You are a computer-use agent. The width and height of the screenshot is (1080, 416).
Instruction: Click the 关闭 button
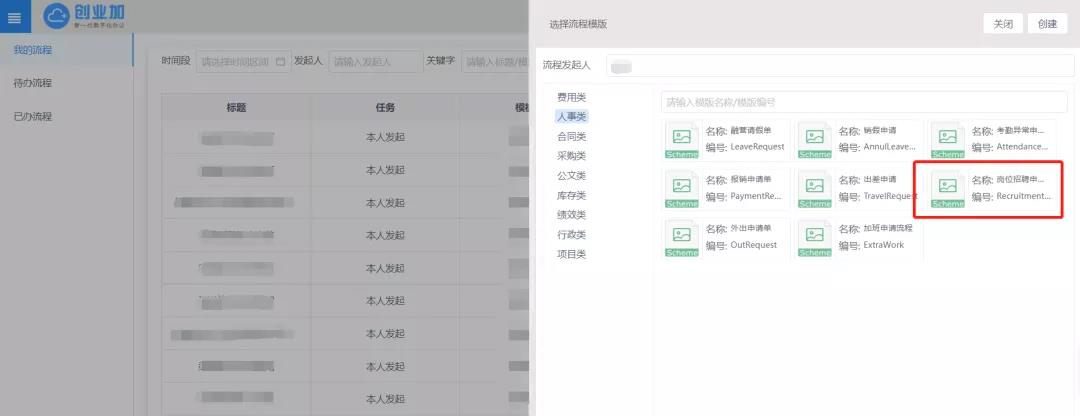[x=1003, y=24]
